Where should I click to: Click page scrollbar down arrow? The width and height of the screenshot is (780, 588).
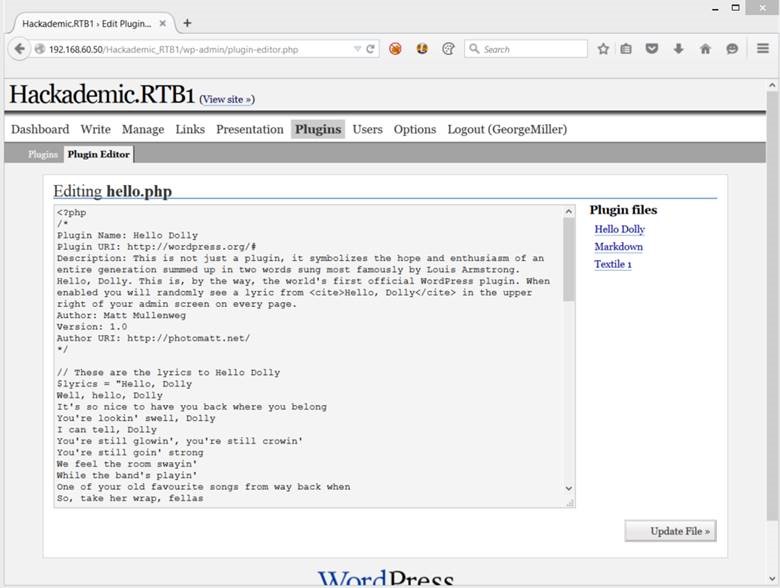click(772, 579)
